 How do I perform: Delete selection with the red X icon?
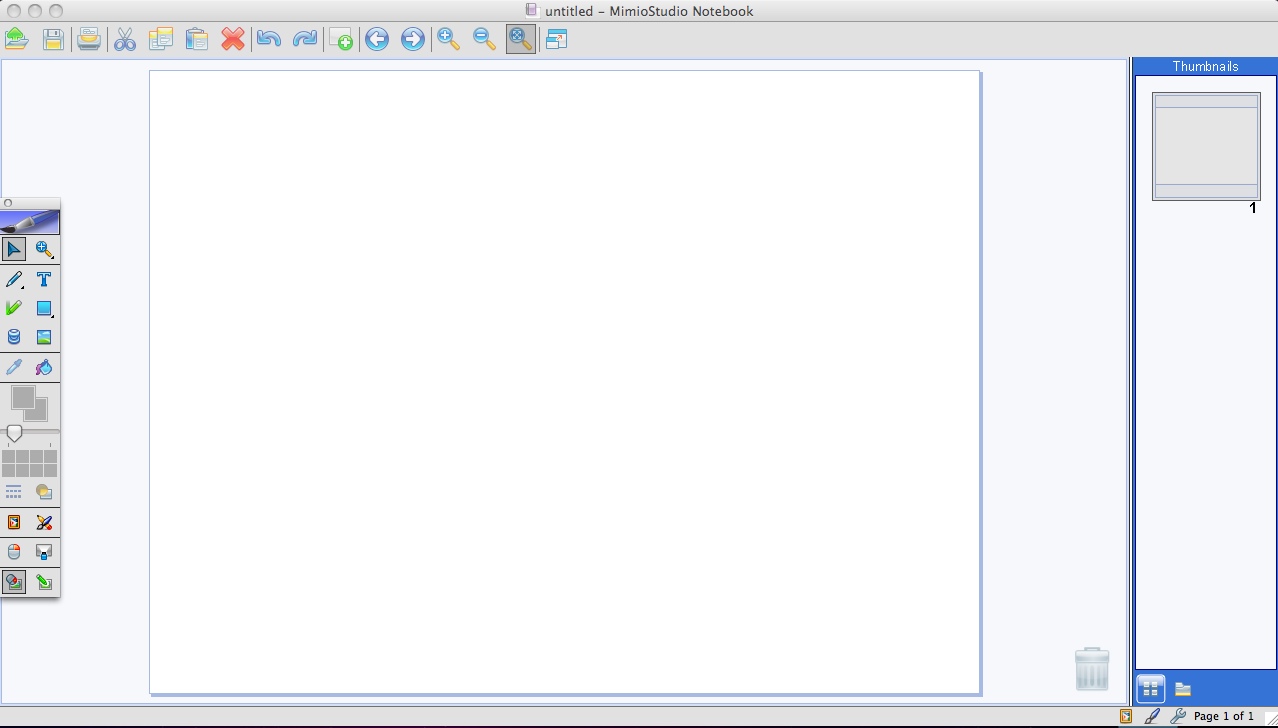pos(233,39)
